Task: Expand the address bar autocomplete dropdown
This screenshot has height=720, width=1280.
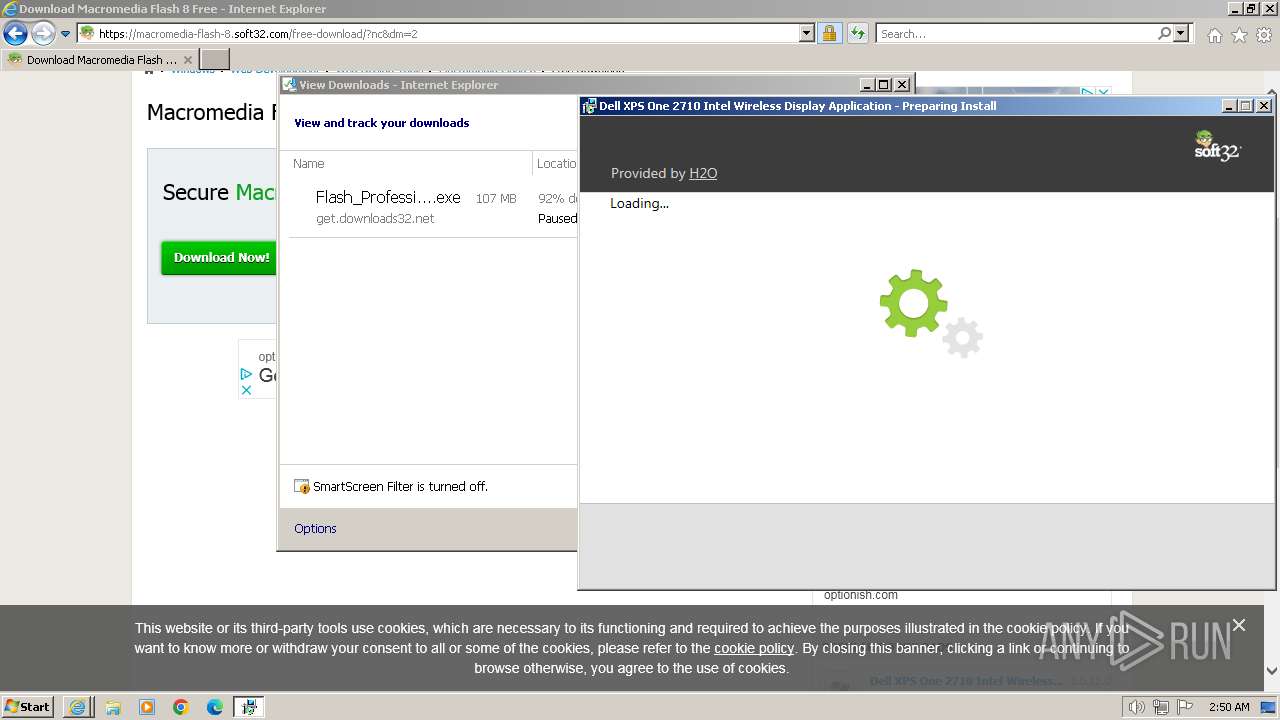Action: (807, 33)
